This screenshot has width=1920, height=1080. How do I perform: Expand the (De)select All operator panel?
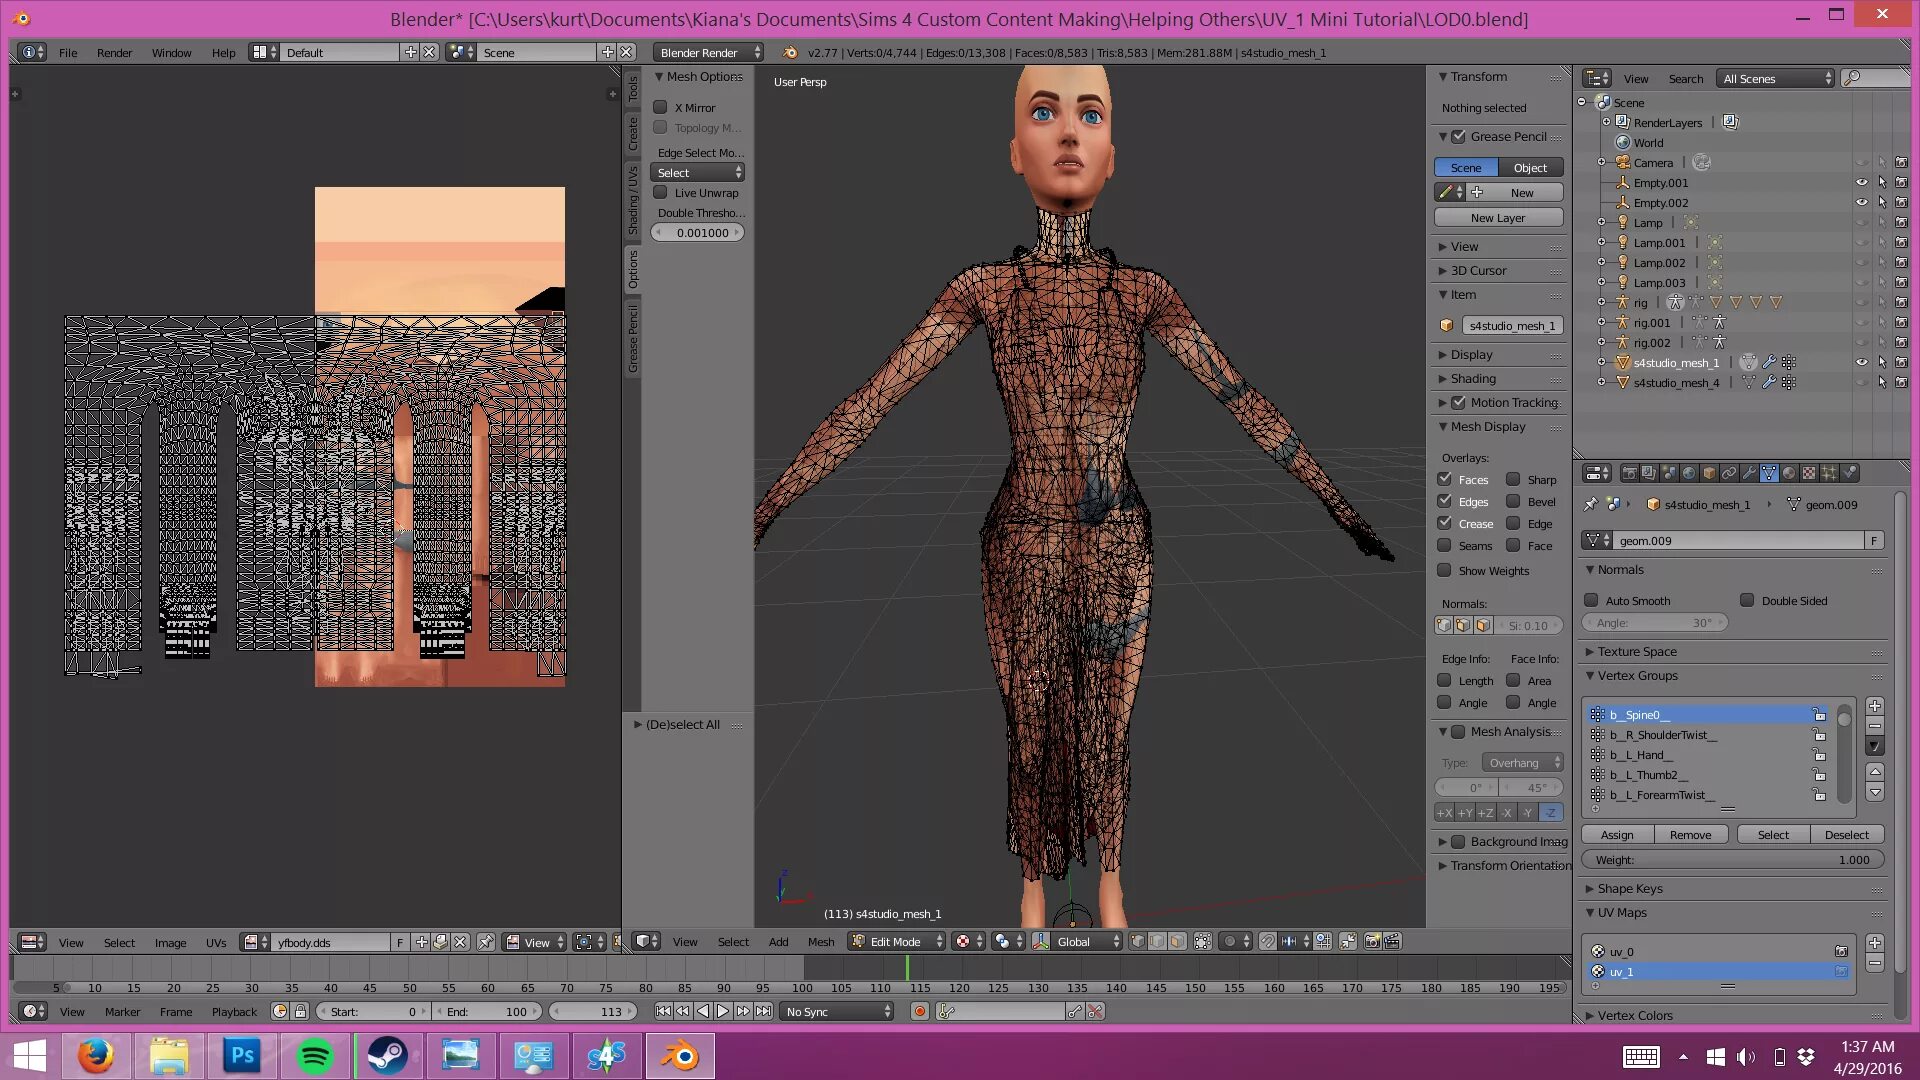[x=682, y=724]
